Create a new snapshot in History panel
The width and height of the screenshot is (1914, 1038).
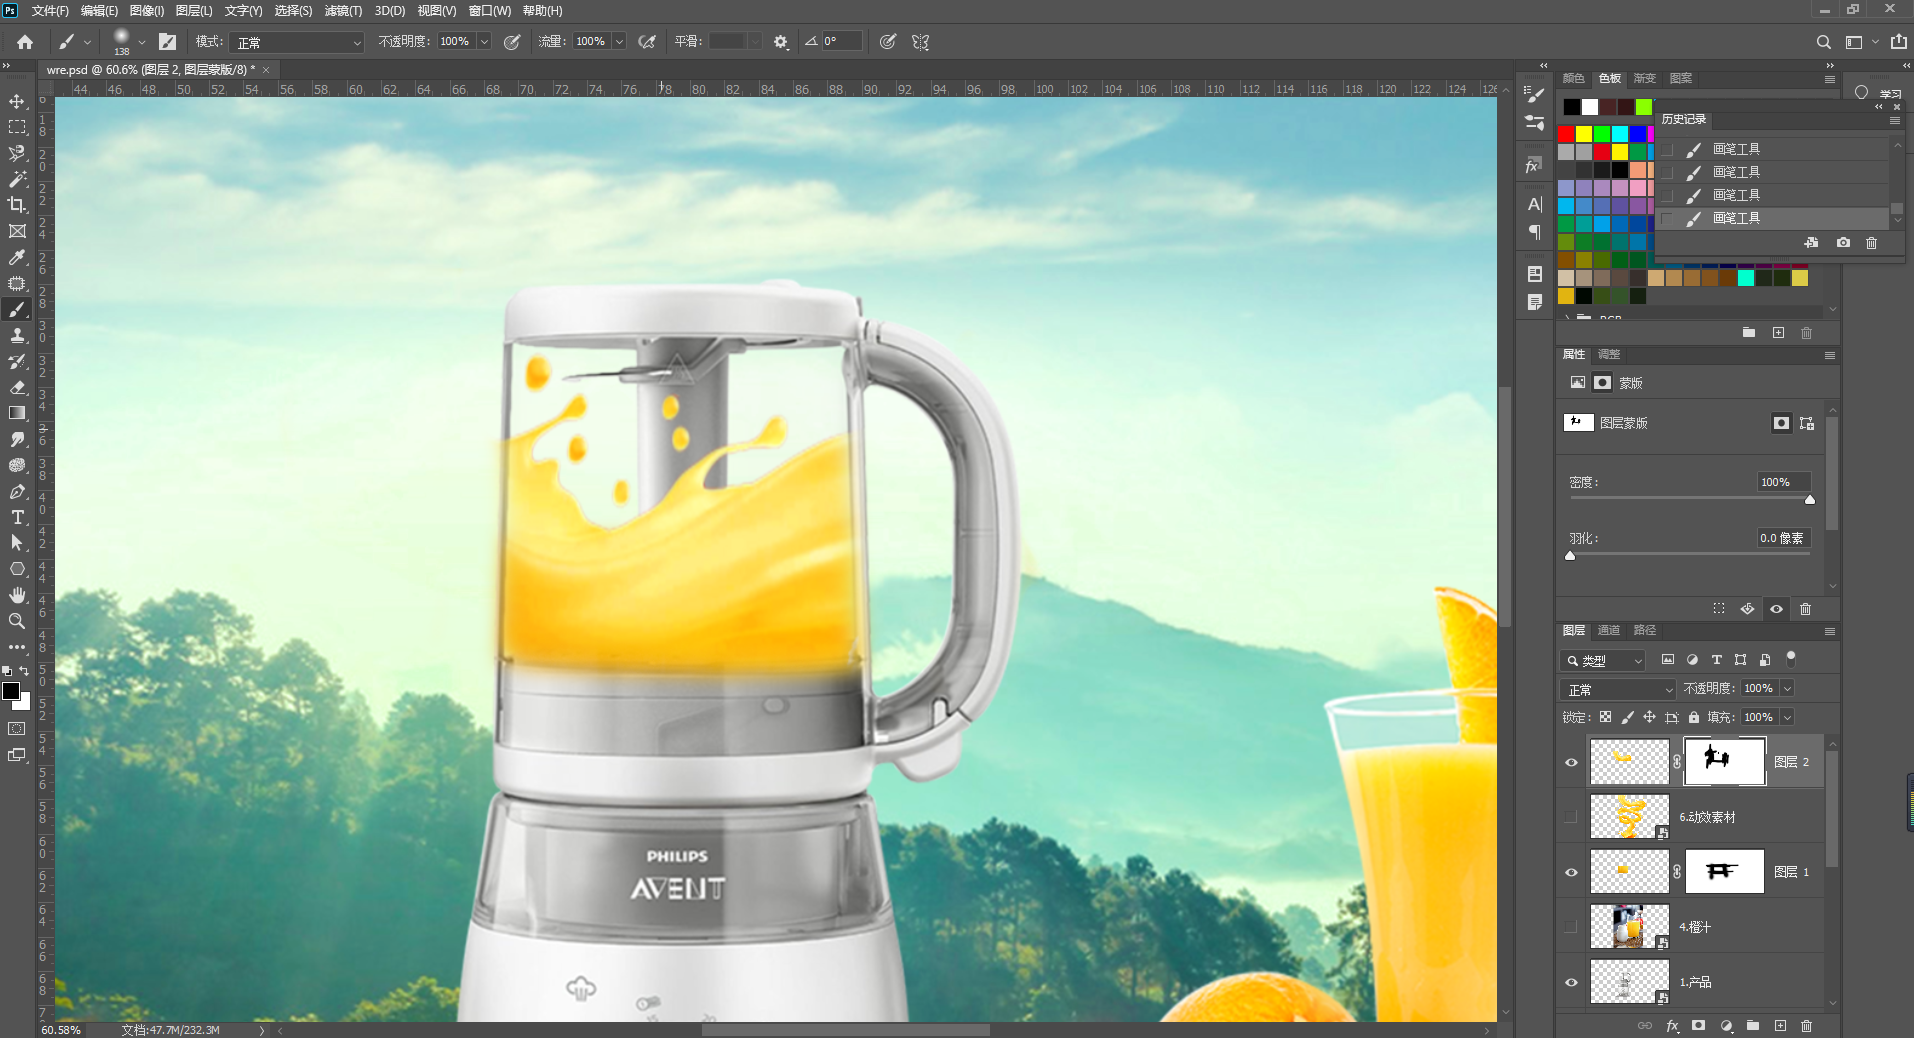1843,243
